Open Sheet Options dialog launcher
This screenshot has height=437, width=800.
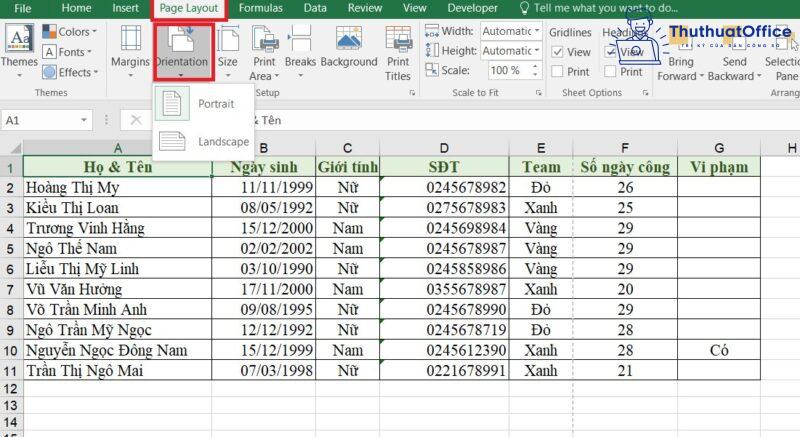click(x=645, y=93)
